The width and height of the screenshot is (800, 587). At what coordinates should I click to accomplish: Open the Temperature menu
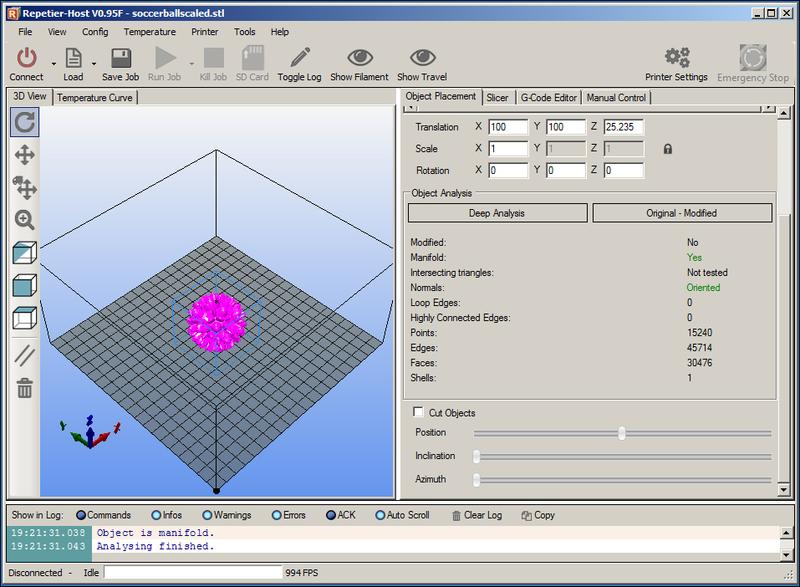point(149,32)
